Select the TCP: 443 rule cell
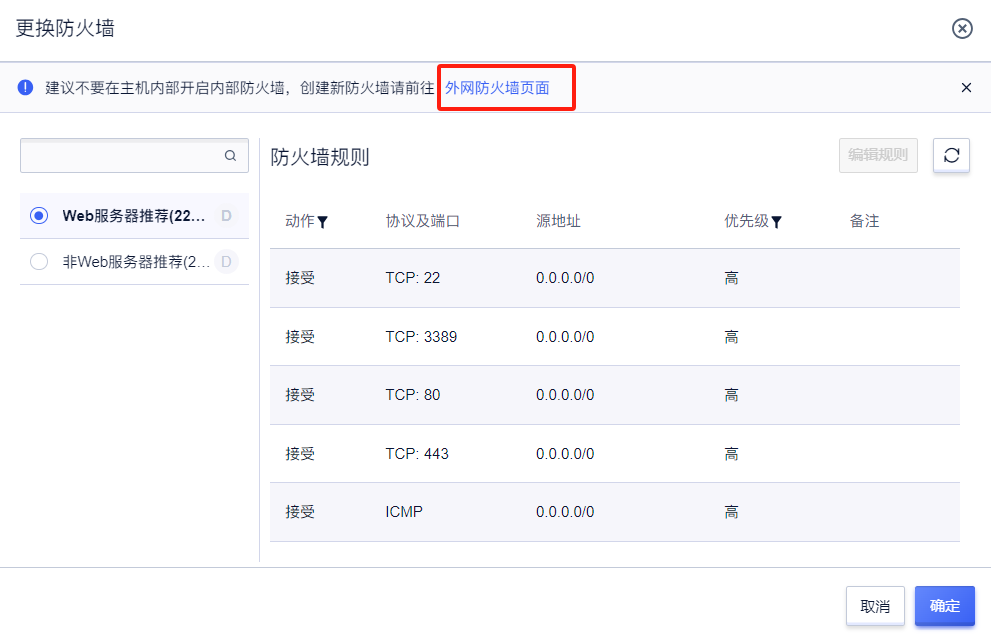Screen dimensions: 991x636 pos(417,454)
